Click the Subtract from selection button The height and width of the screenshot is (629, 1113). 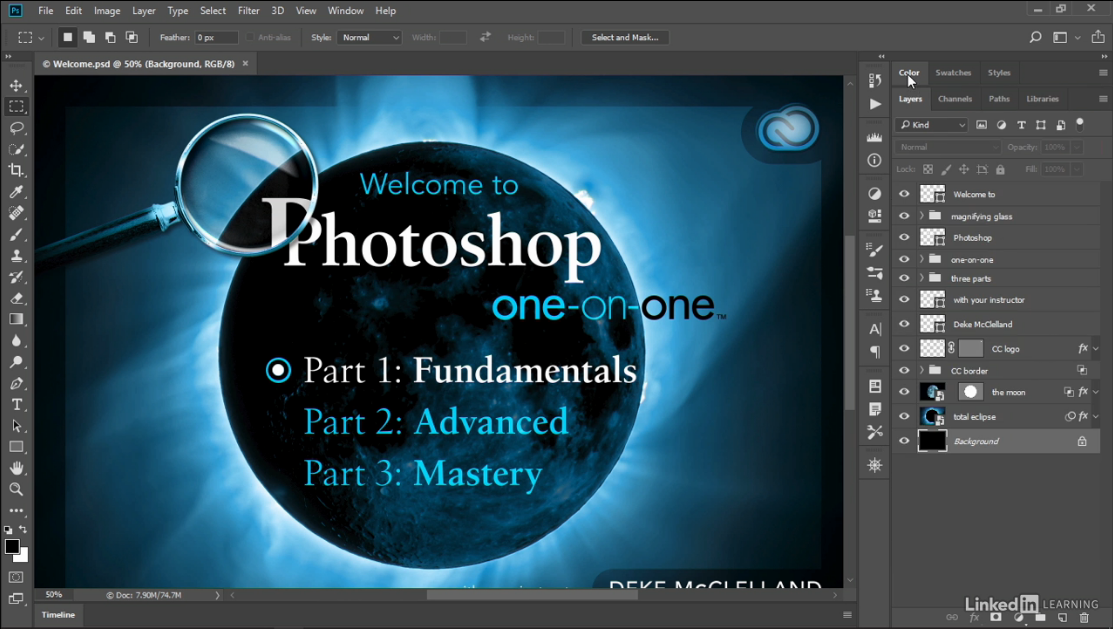click(x=110, y=38)
